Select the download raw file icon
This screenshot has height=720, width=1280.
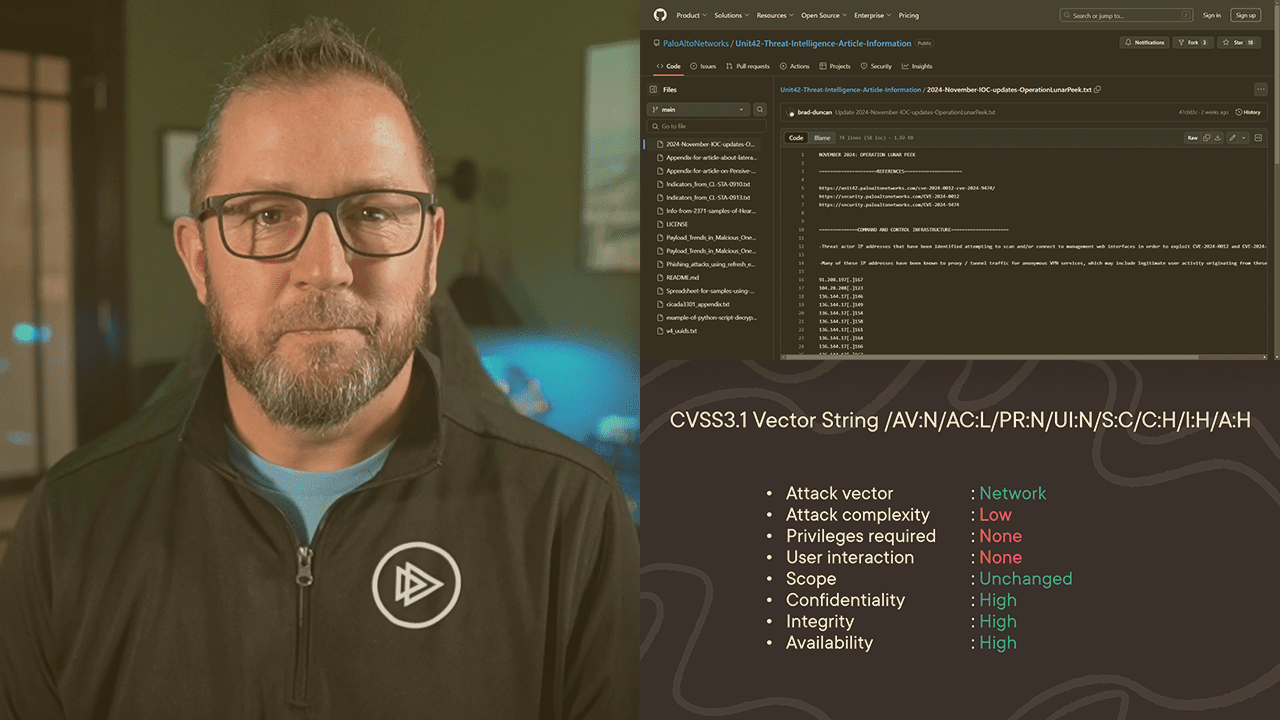(1218, 137)
